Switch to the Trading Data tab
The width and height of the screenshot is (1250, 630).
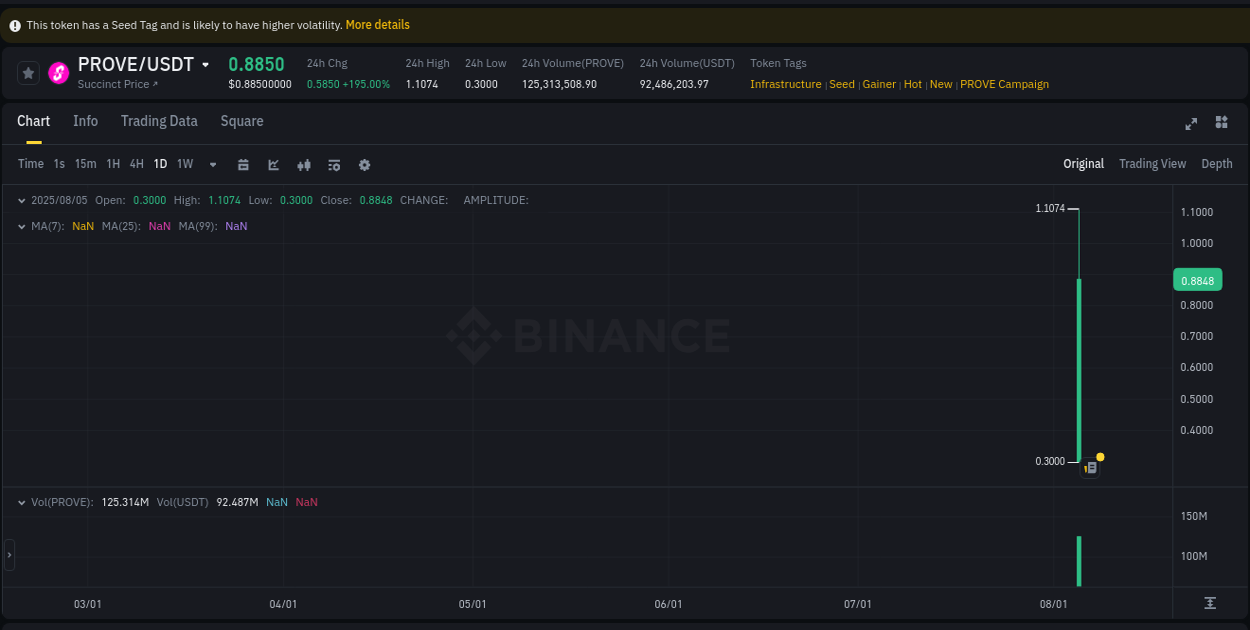tap(159, 121)
